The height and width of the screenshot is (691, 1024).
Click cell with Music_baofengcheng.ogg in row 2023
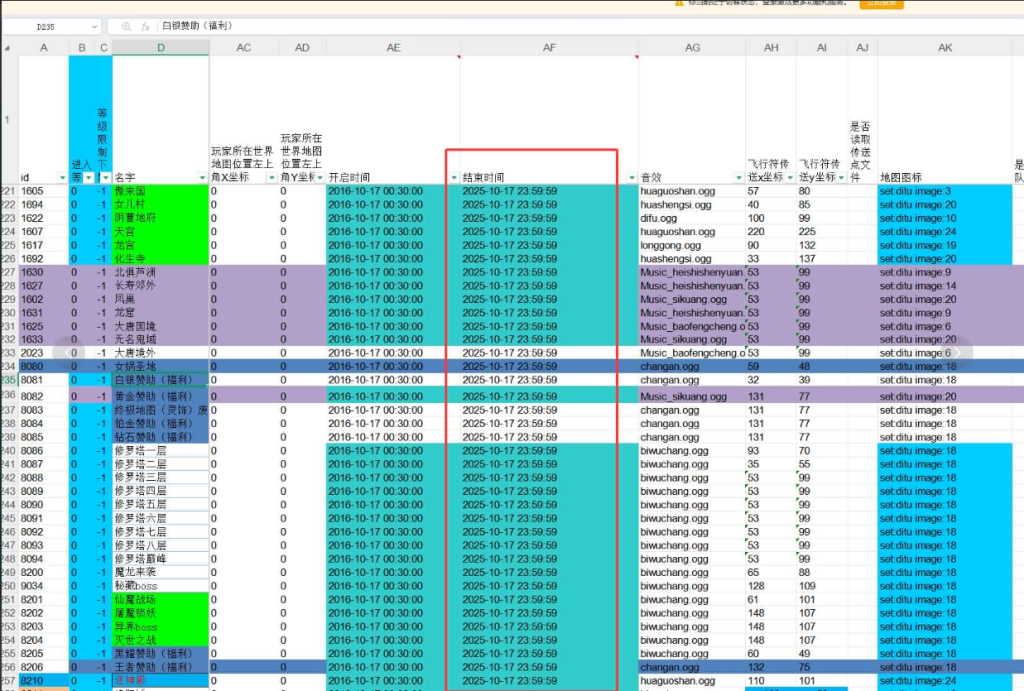(692, 353)
